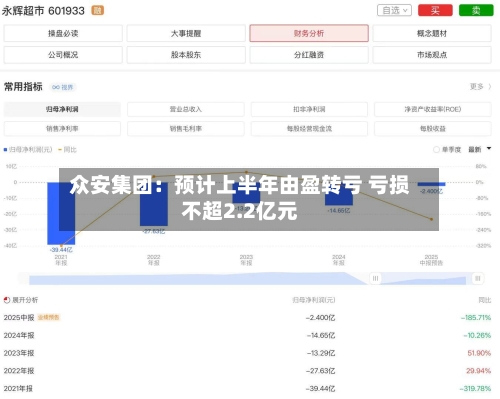Screen dimensions: 500x399
Task: Click the 2025 中报预告 bar labeled -2.400亿
Action: click(431, 184)
